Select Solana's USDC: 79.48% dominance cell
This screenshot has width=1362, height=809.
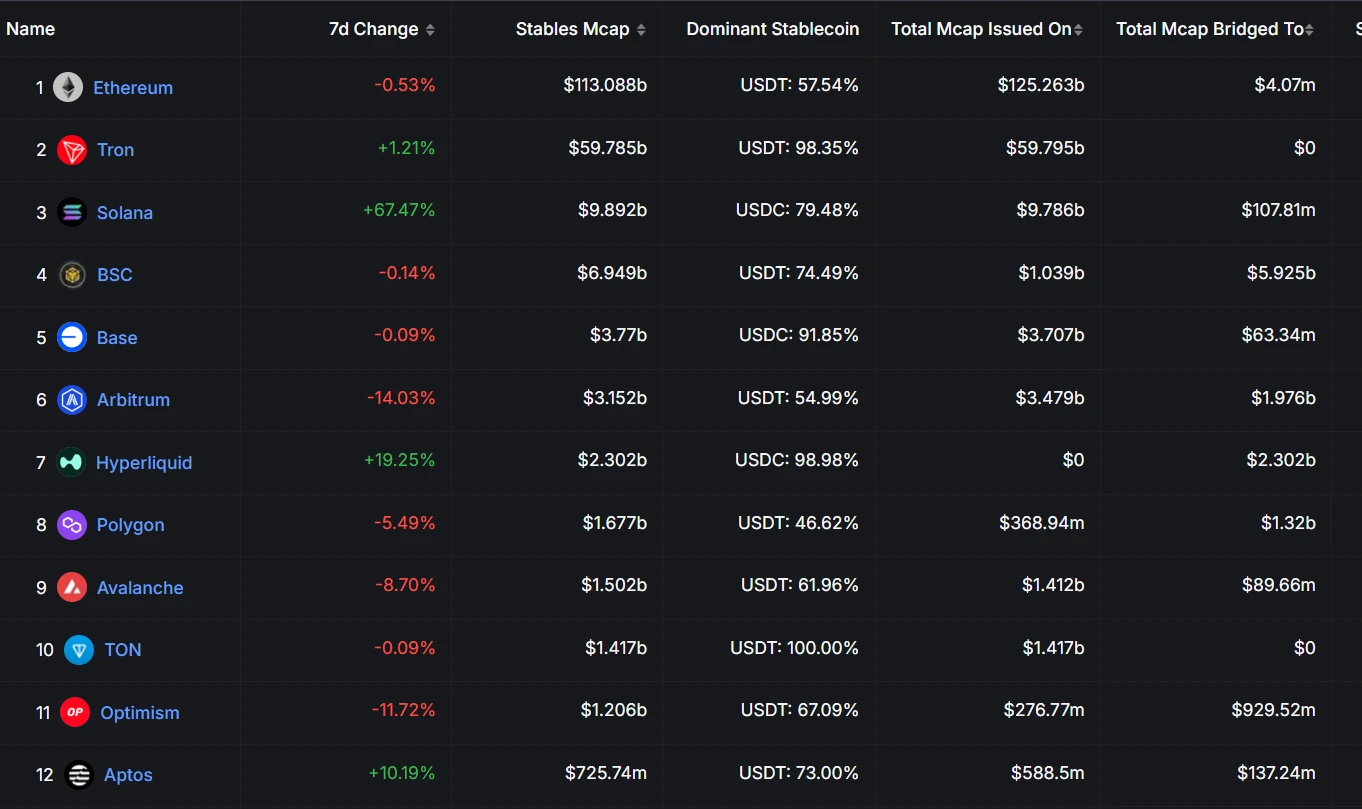tap(798, 210)
